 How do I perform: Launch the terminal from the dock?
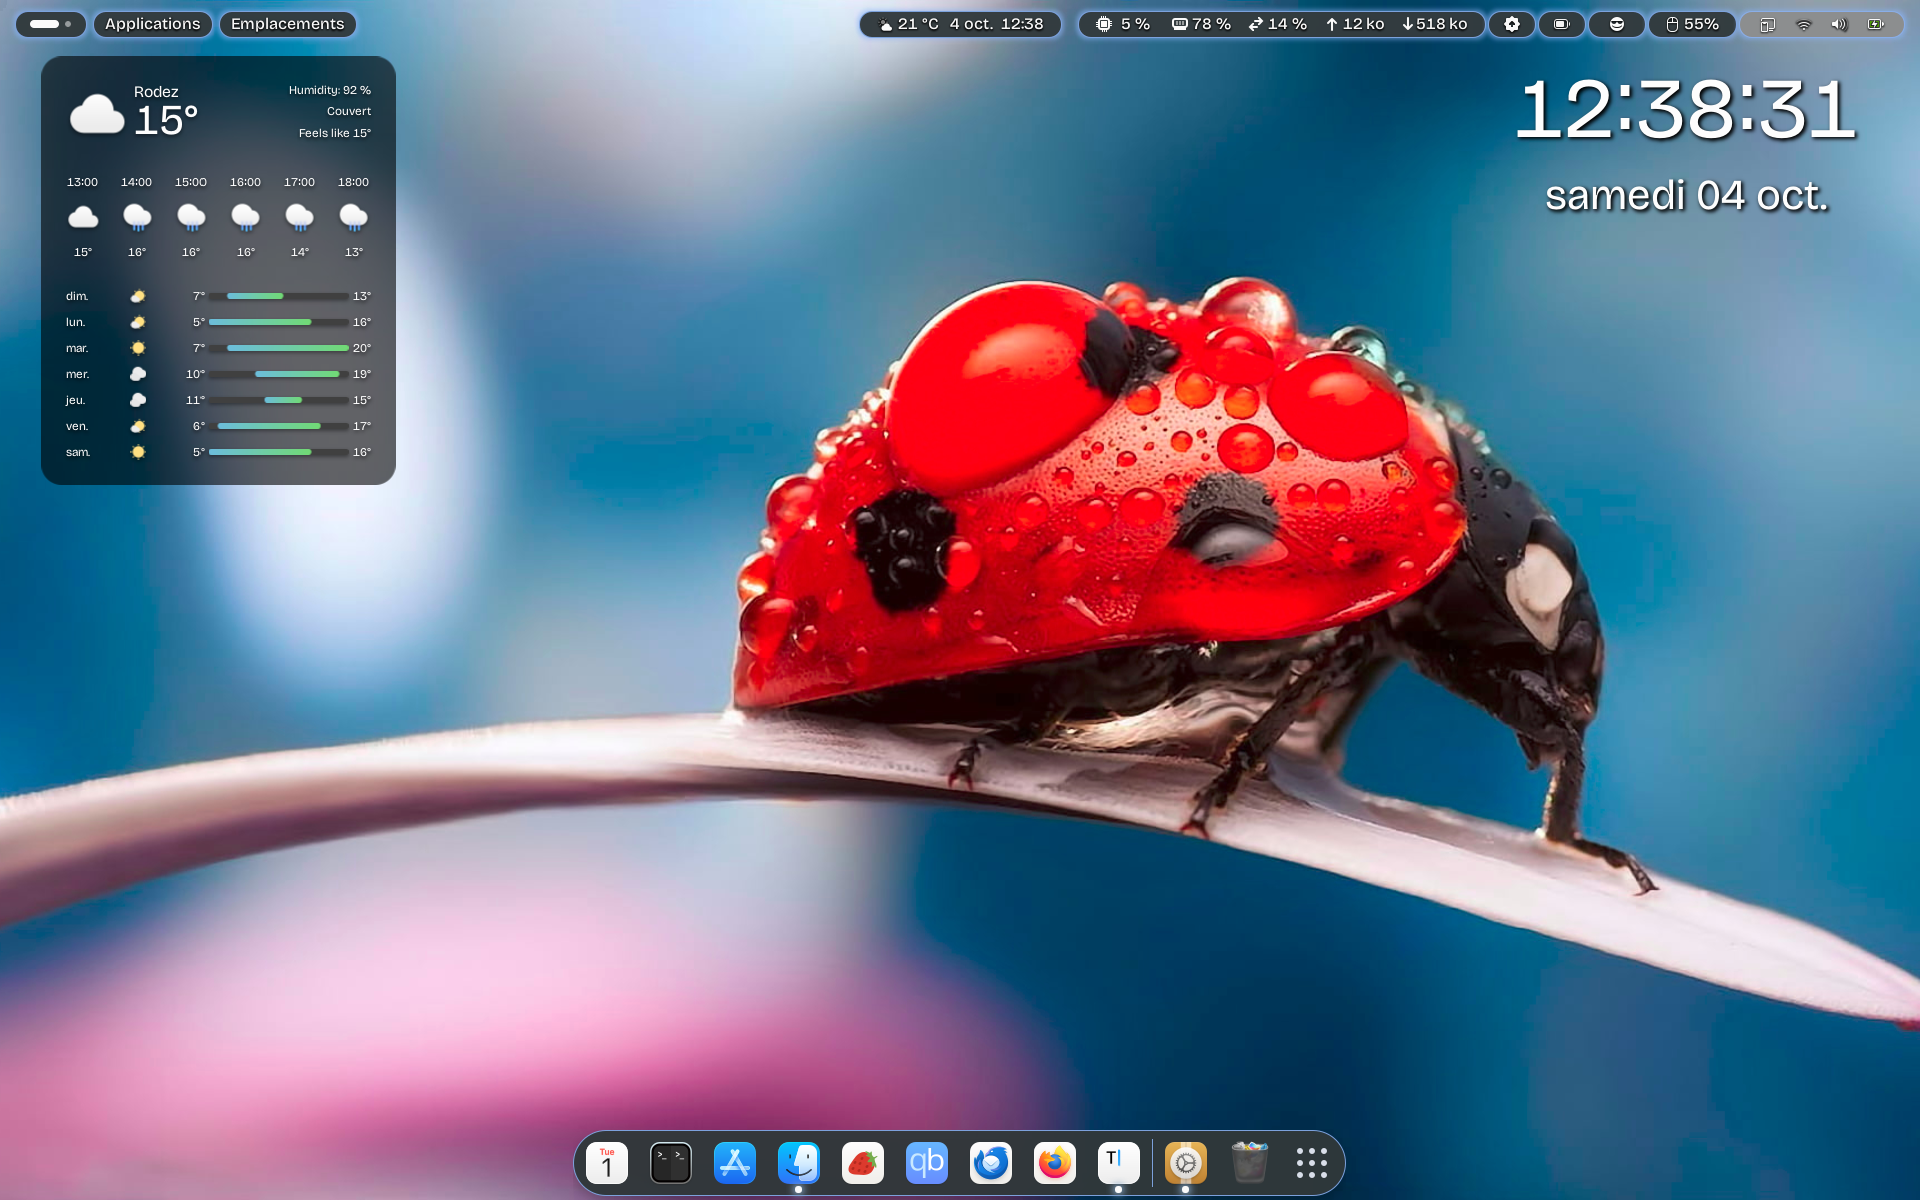[671, 1163]
